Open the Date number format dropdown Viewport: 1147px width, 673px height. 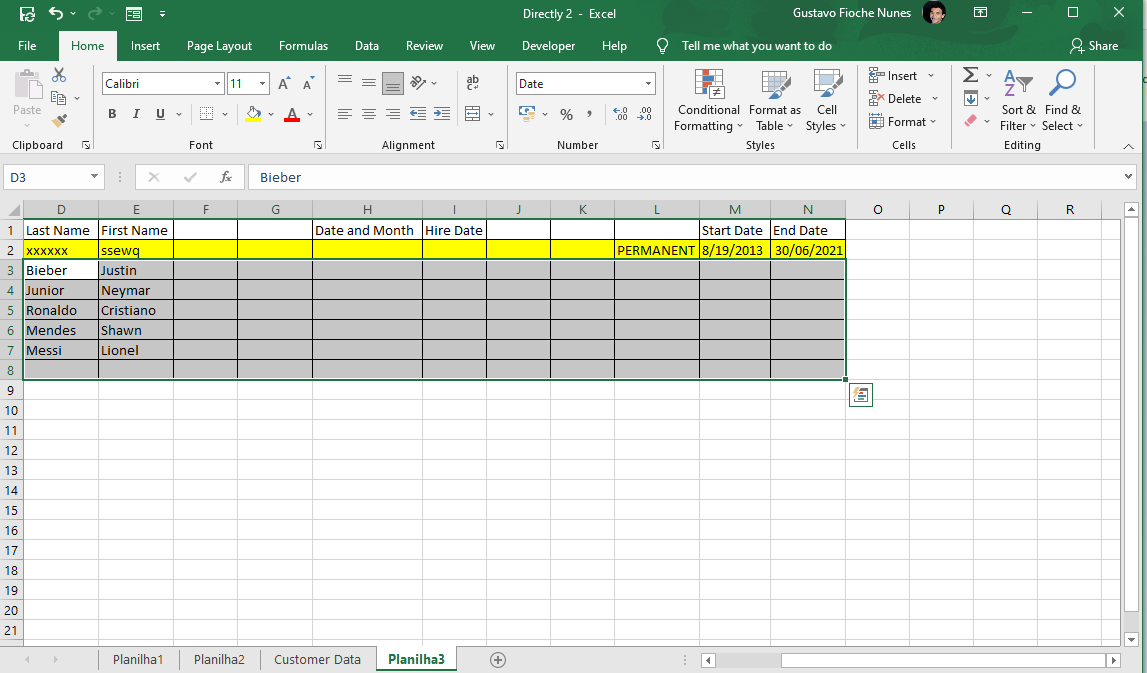pyautogui.click(x=648, y=83)
